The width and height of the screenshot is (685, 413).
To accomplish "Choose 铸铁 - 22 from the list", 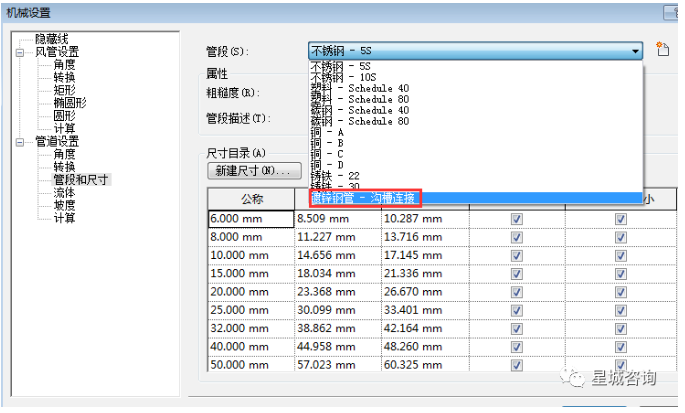I will coord(476,176).
